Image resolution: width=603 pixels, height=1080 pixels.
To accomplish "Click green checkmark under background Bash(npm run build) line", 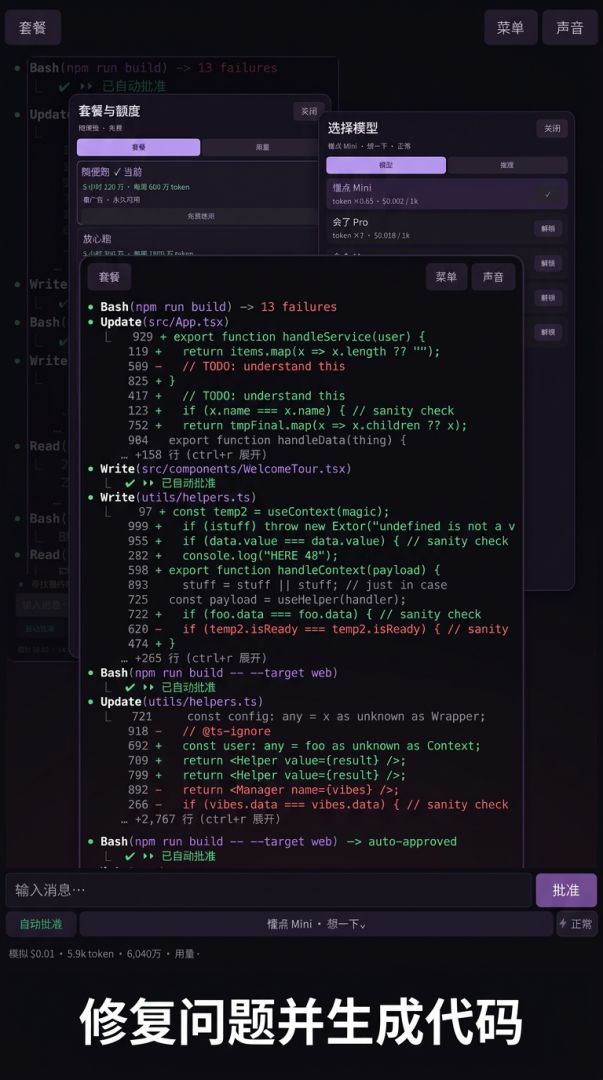I will click(x=64, y=86).
